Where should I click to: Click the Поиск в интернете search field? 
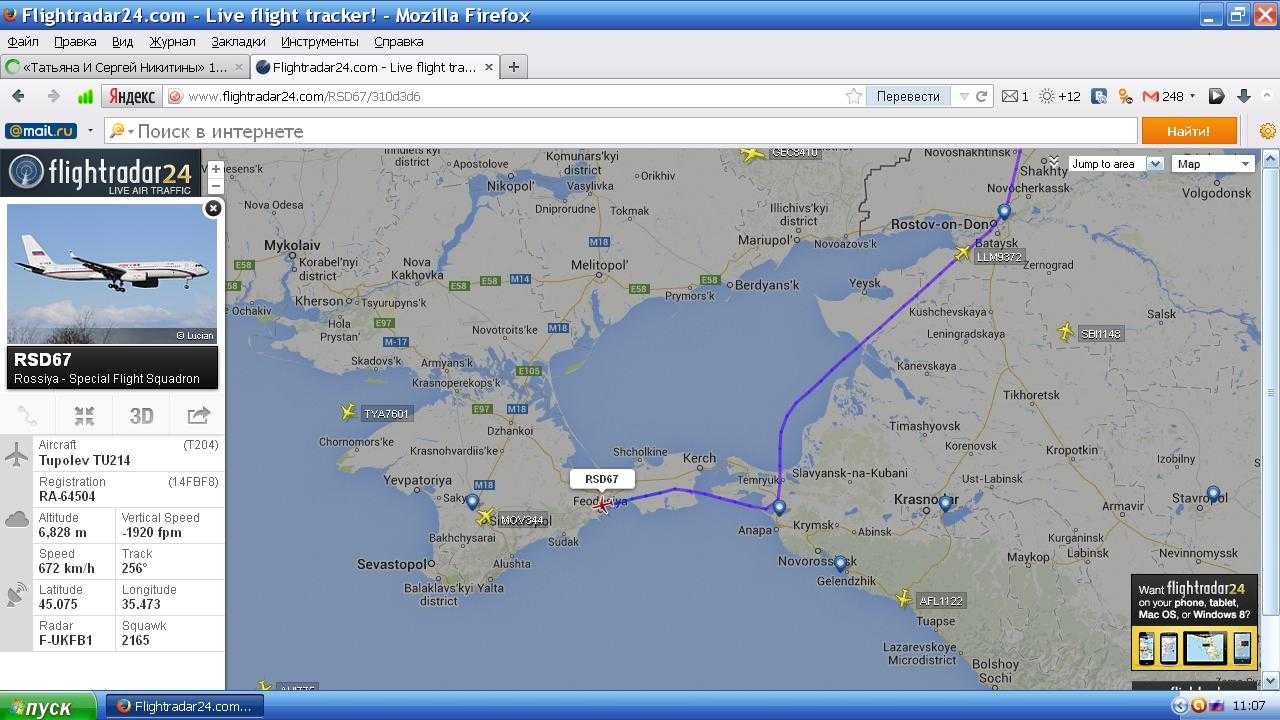[x=630, y=131]
